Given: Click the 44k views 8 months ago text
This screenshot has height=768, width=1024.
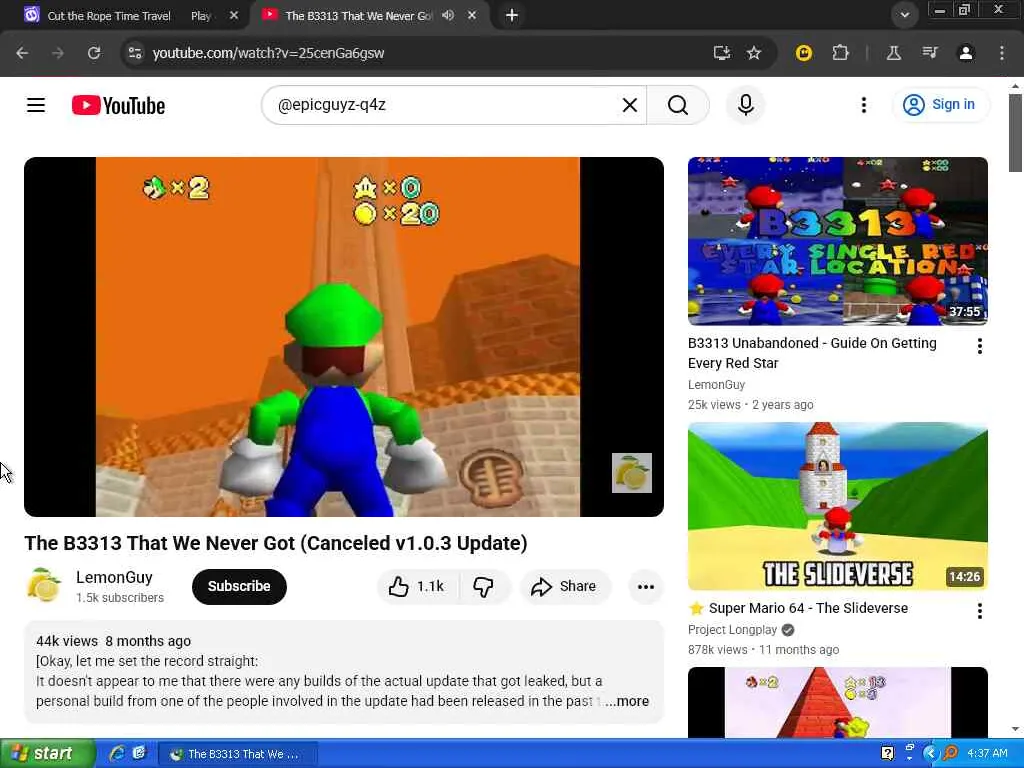Looking at the screenshot, I should 113,641.
